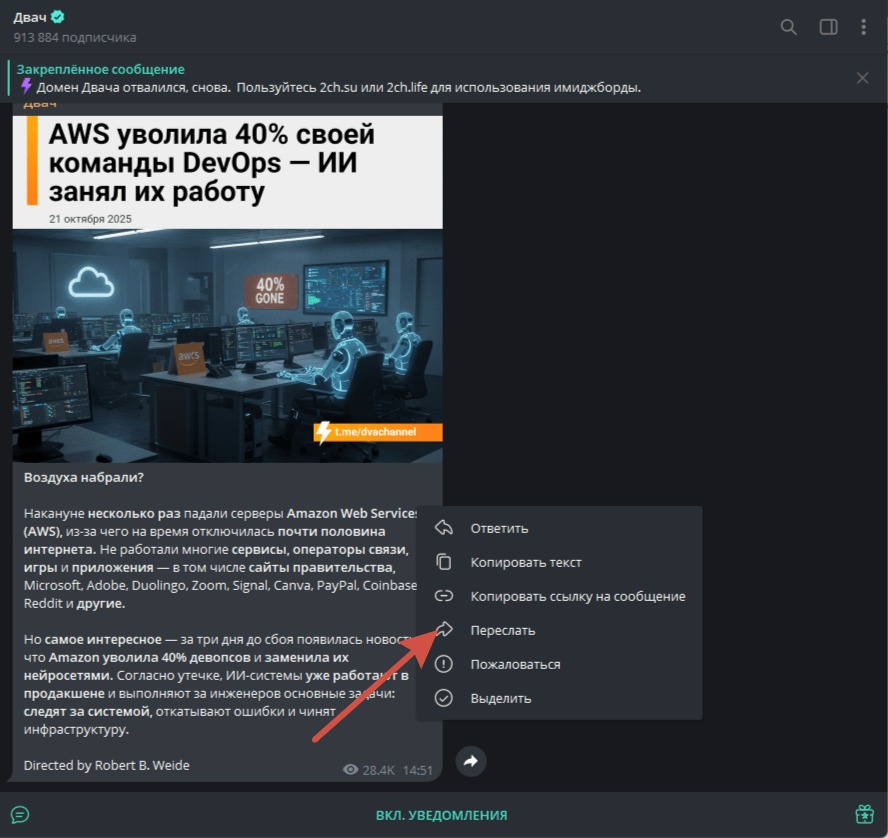The width and height of the screenshot is (888, 838).
Task: Click the Двач channel name header
Action: click(29, 18)
